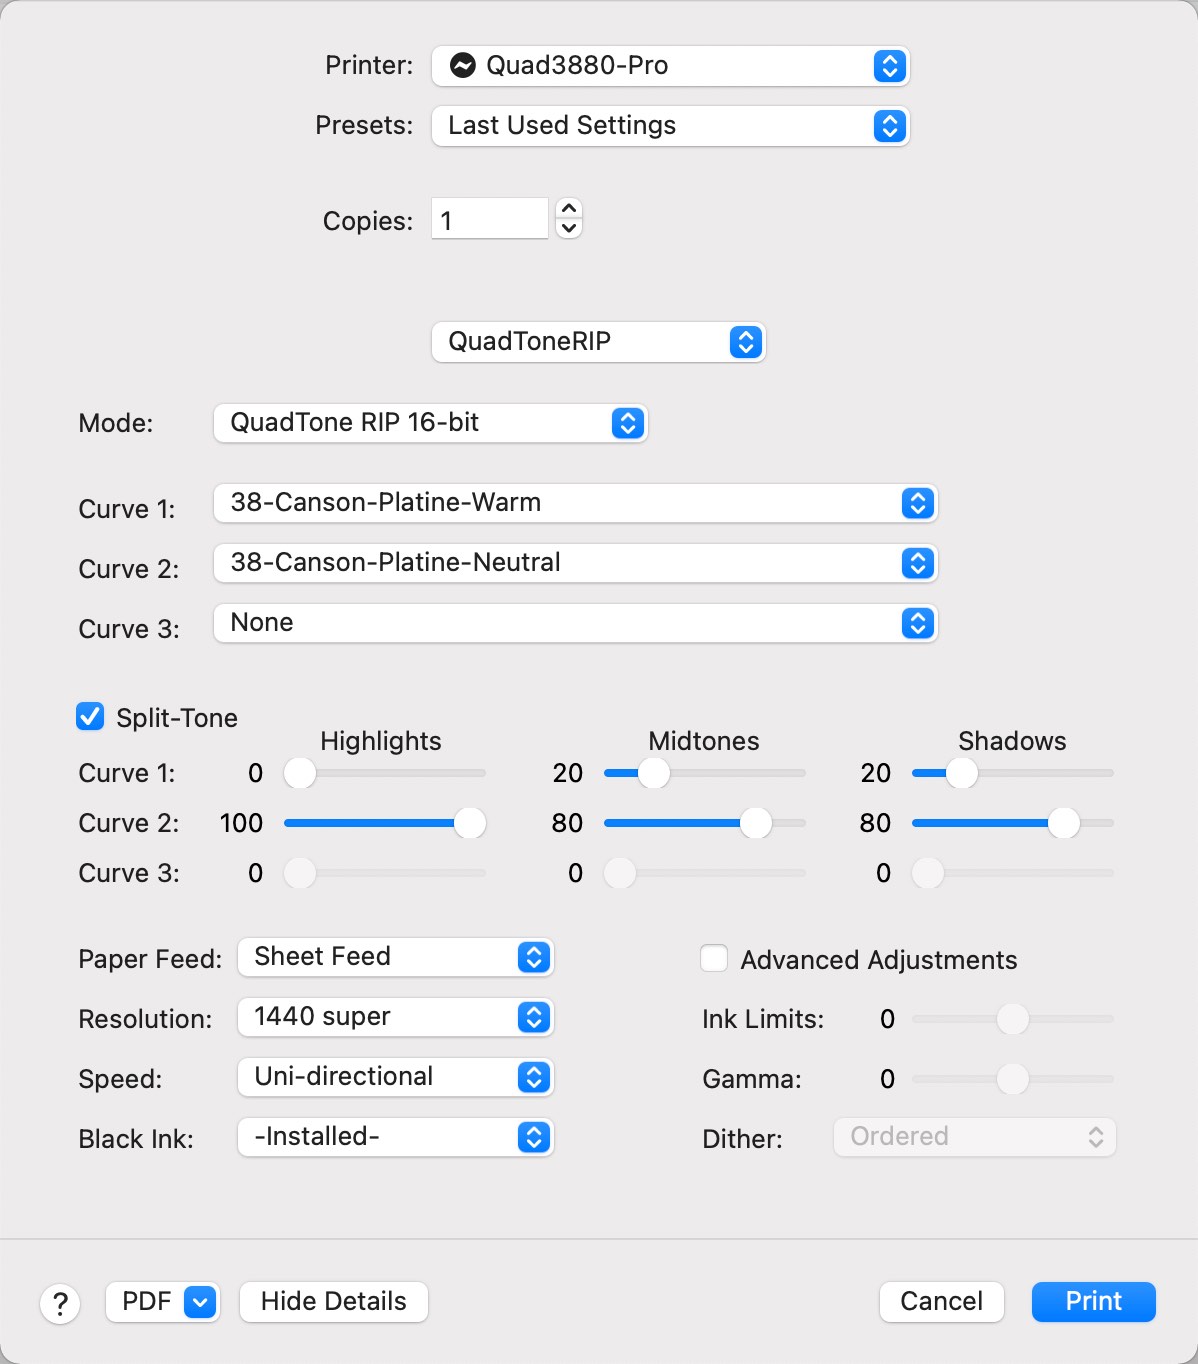Click the Copies increment up arrow
1198x1364 pixels.
click(x=569, y=208)
